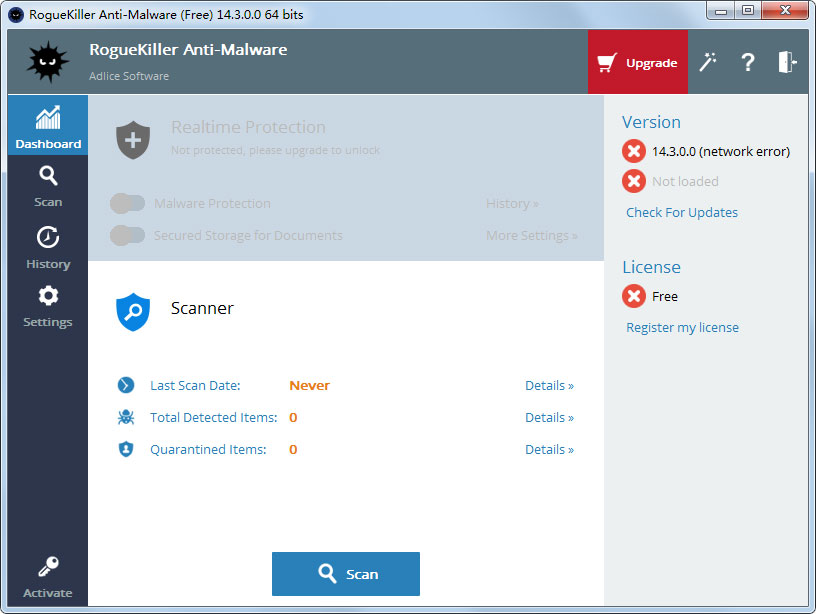816x614 pixels.
Task: Click Register my license
Action: tap(682, 327)
